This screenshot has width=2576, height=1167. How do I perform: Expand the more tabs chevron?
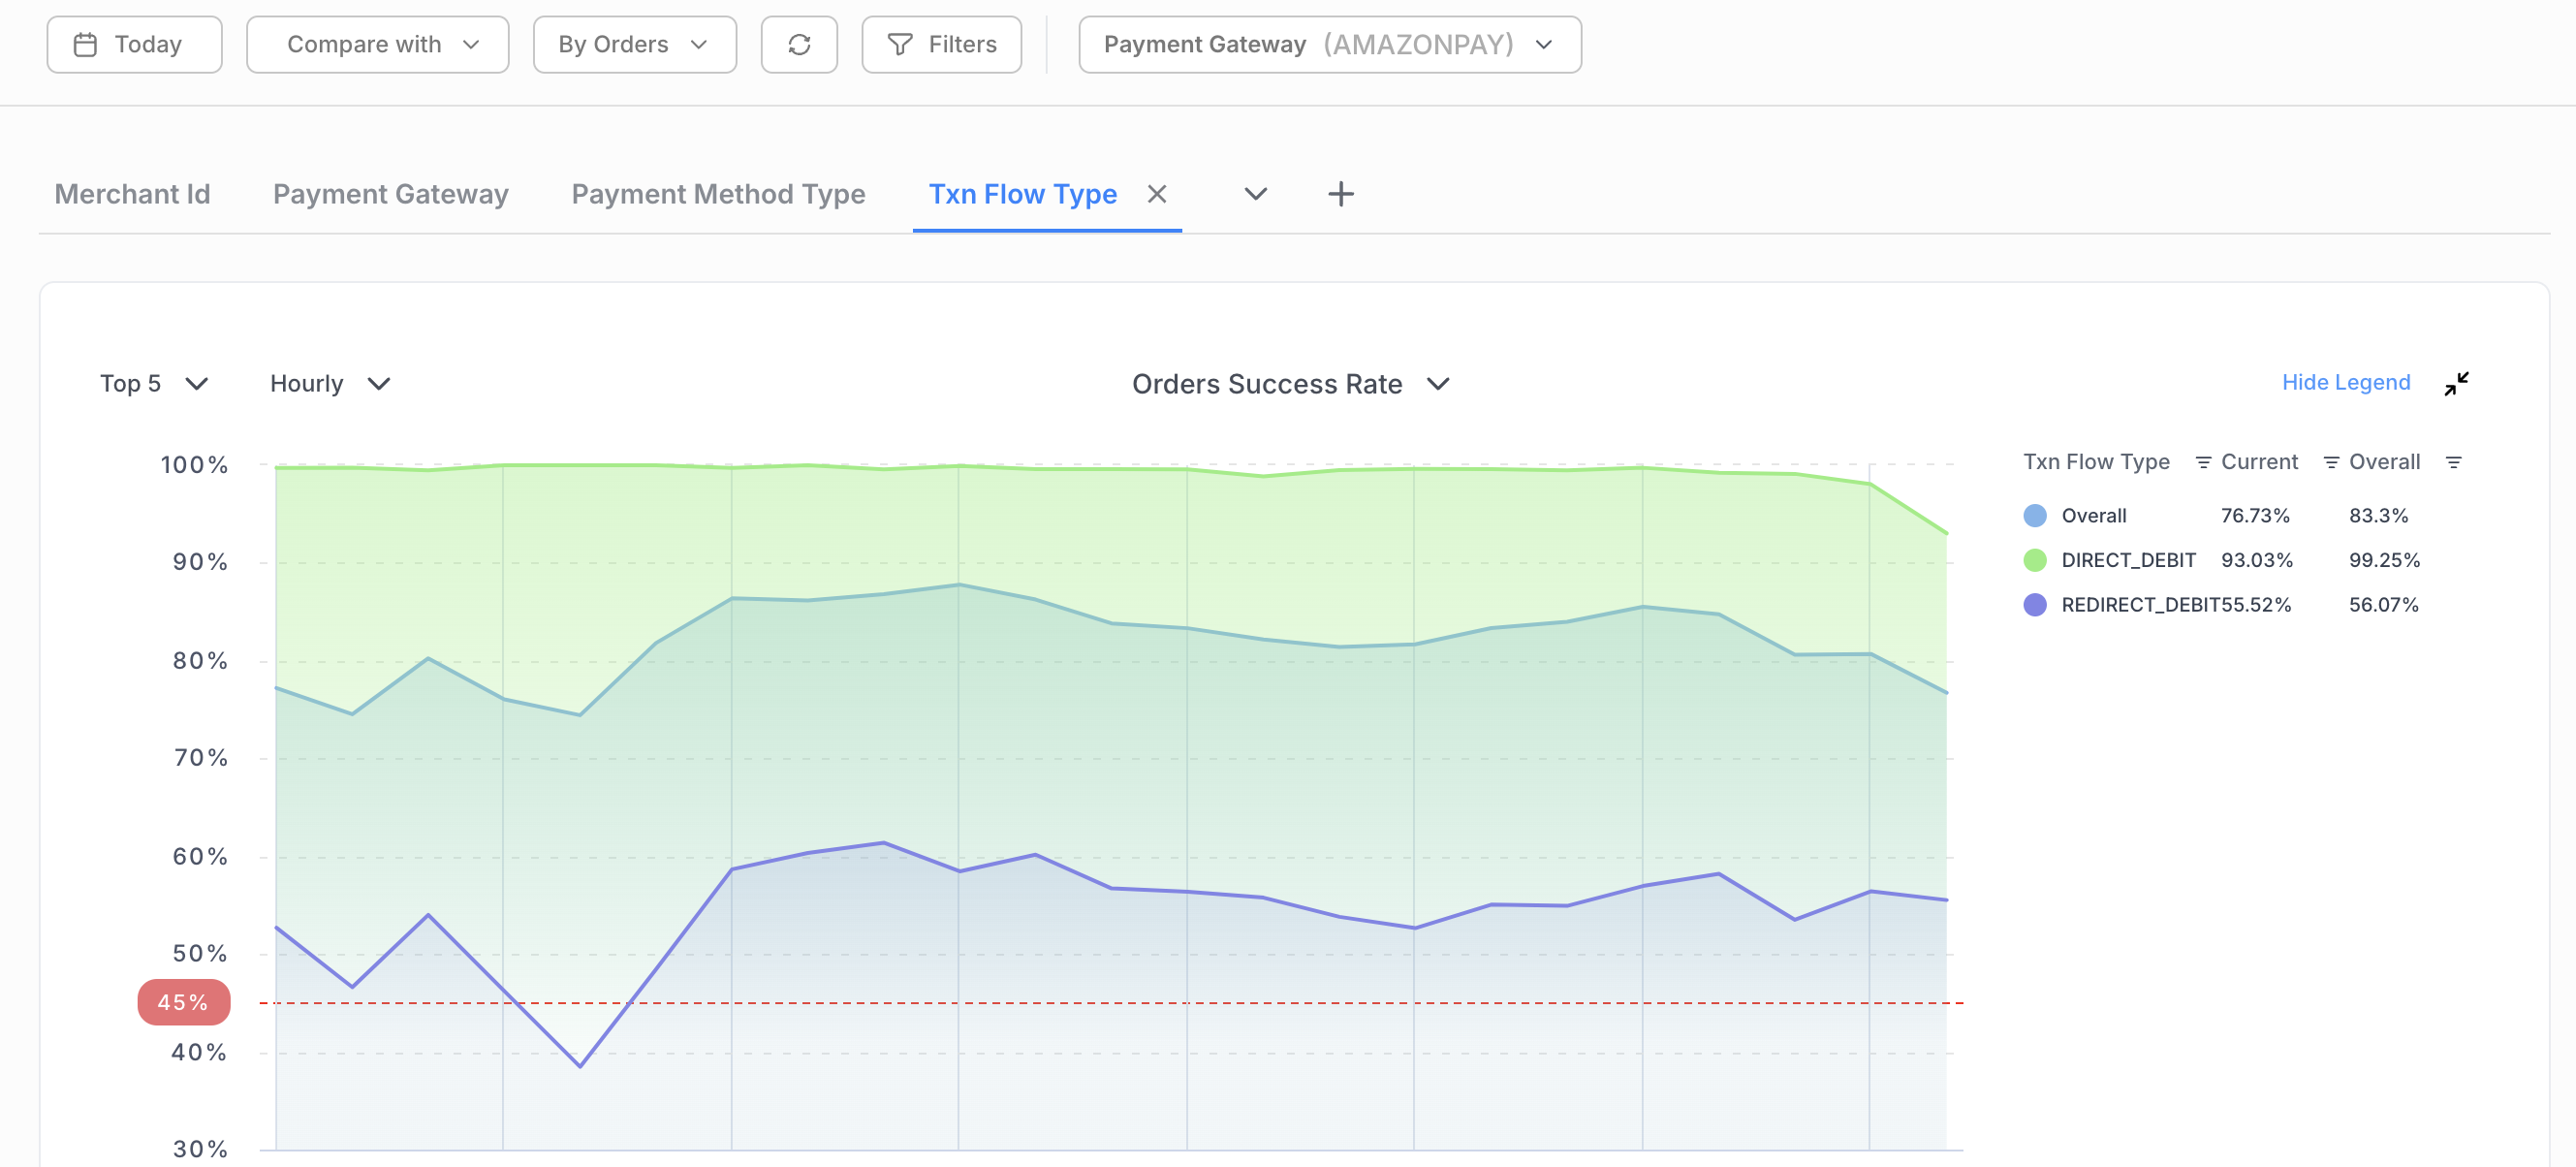click(x=1255, y=194)
